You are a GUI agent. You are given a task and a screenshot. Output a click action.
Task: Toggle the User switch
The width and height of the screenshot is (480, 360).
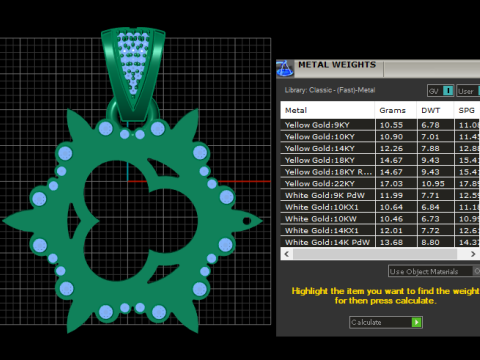coord(468,91)
